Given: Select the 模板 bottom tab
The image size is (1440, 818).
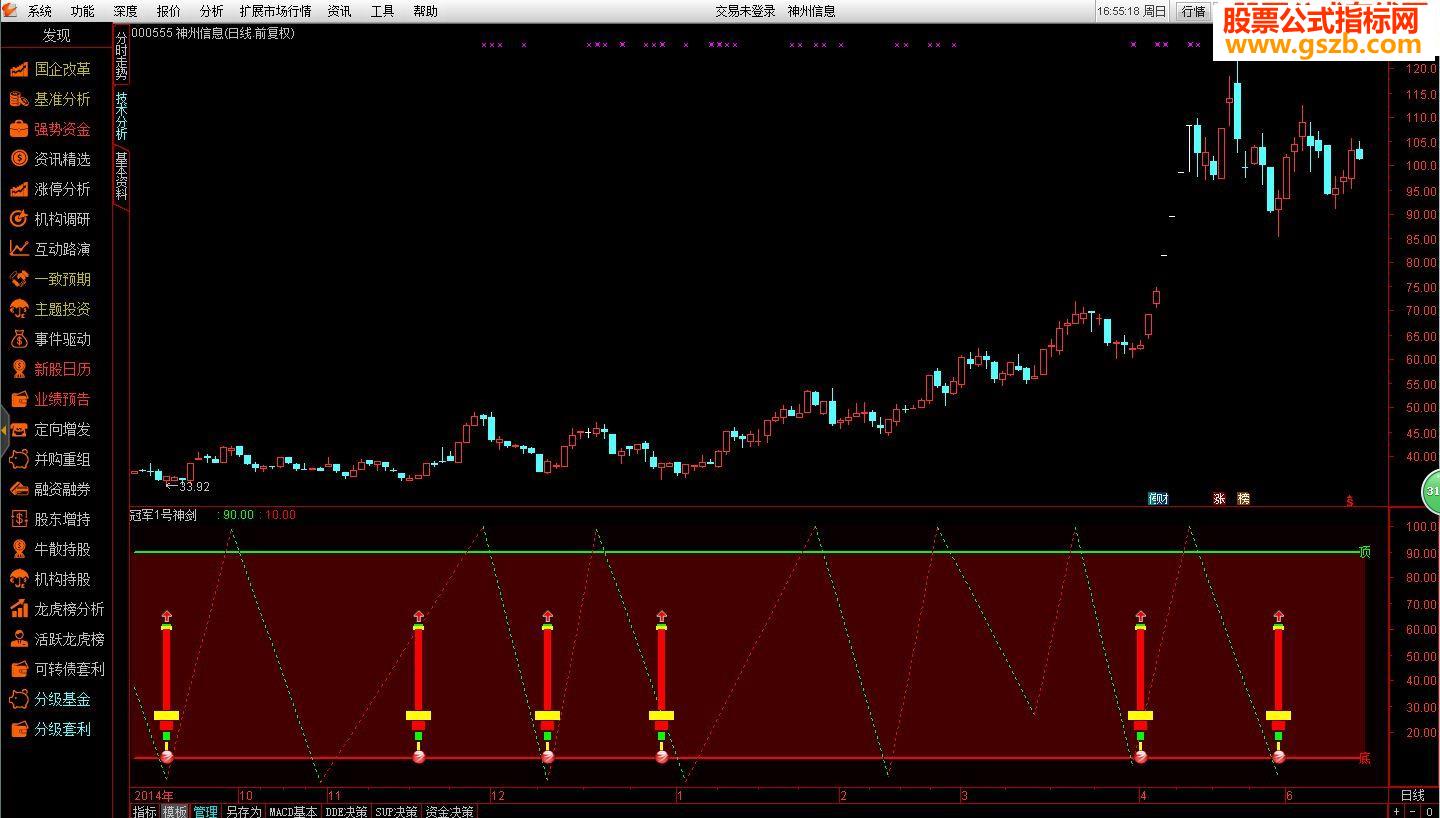Looking at the screenshot, I should [x=175, y=811].
